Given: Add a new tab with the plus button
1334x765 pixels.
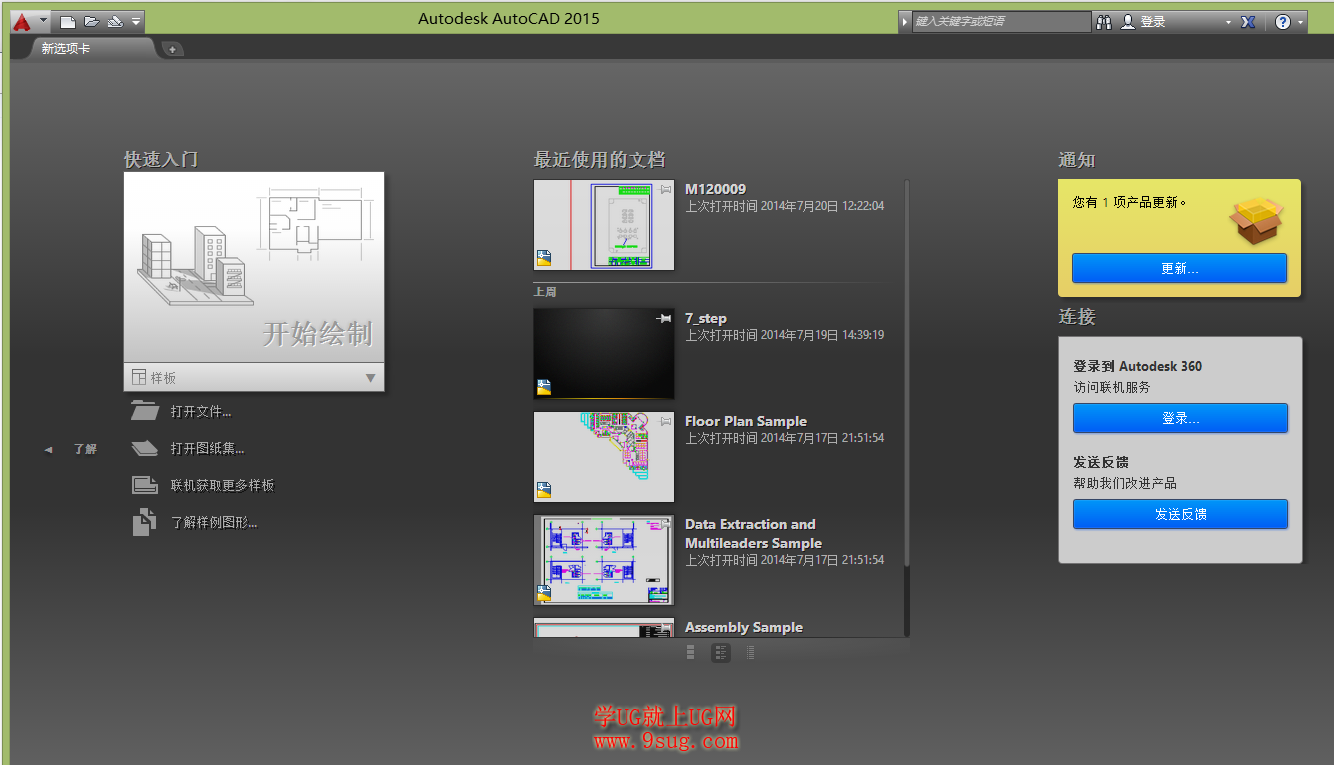Looking at the screenshot, I should click(172, 49).
